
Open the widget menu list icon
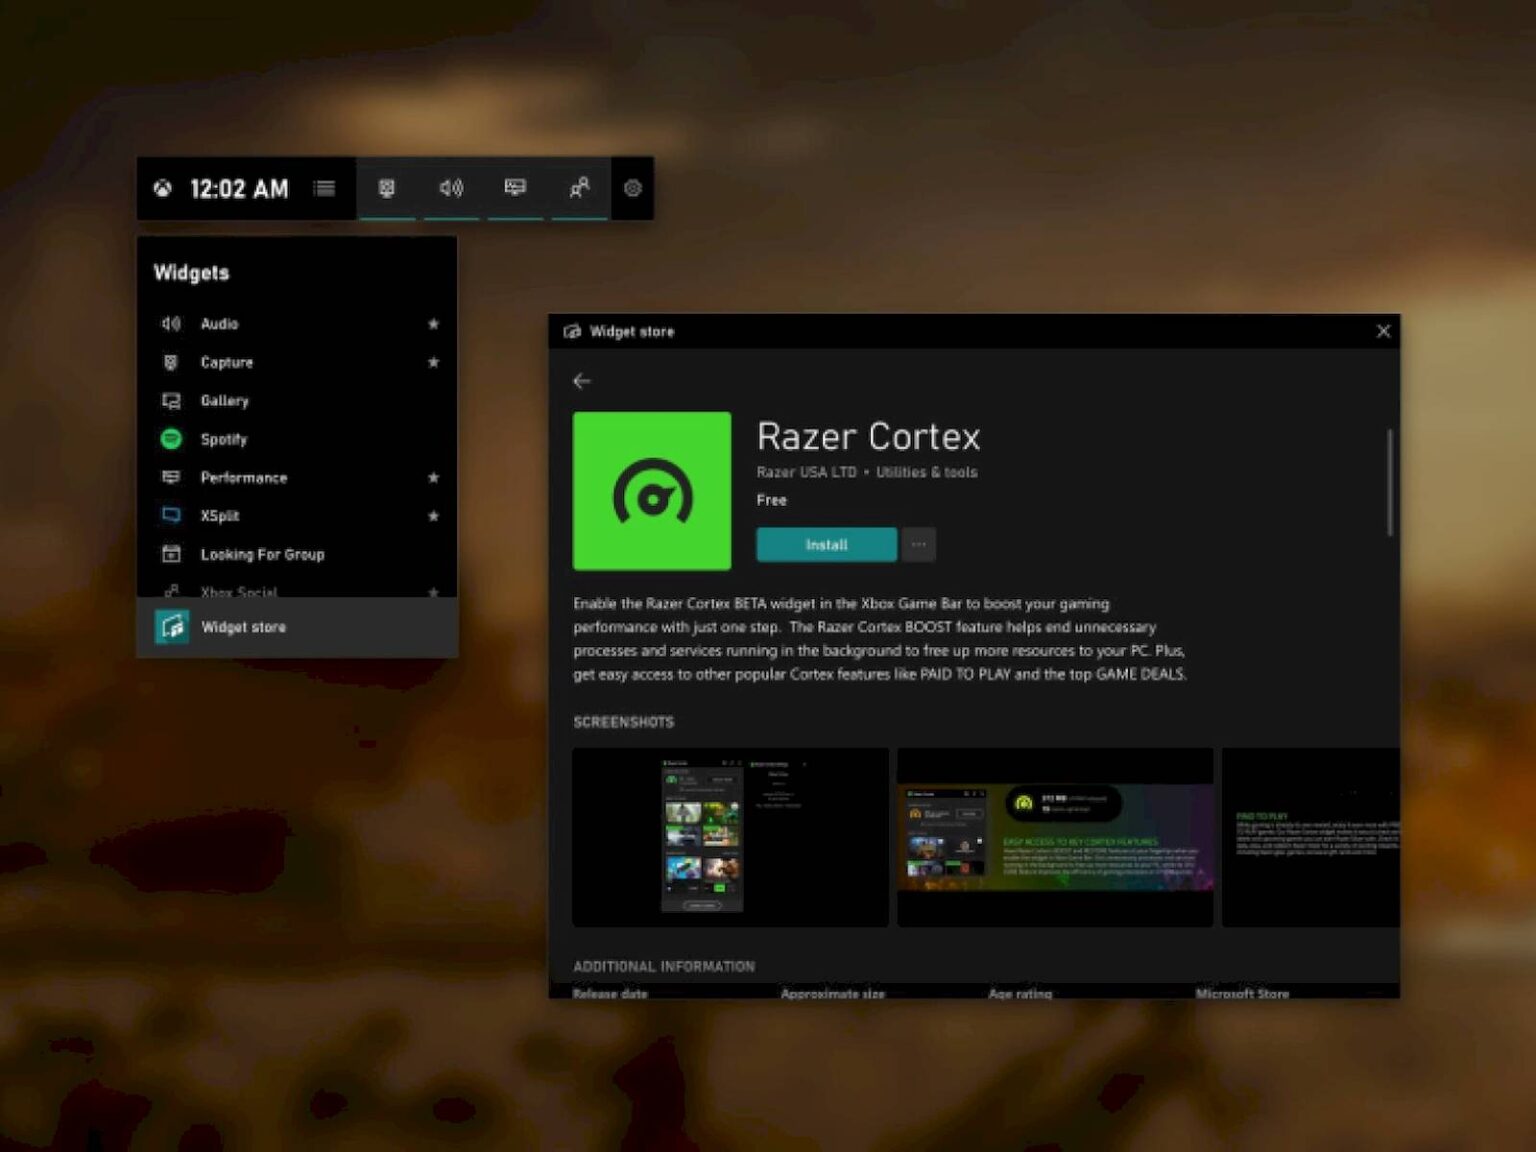coord(324,188)
